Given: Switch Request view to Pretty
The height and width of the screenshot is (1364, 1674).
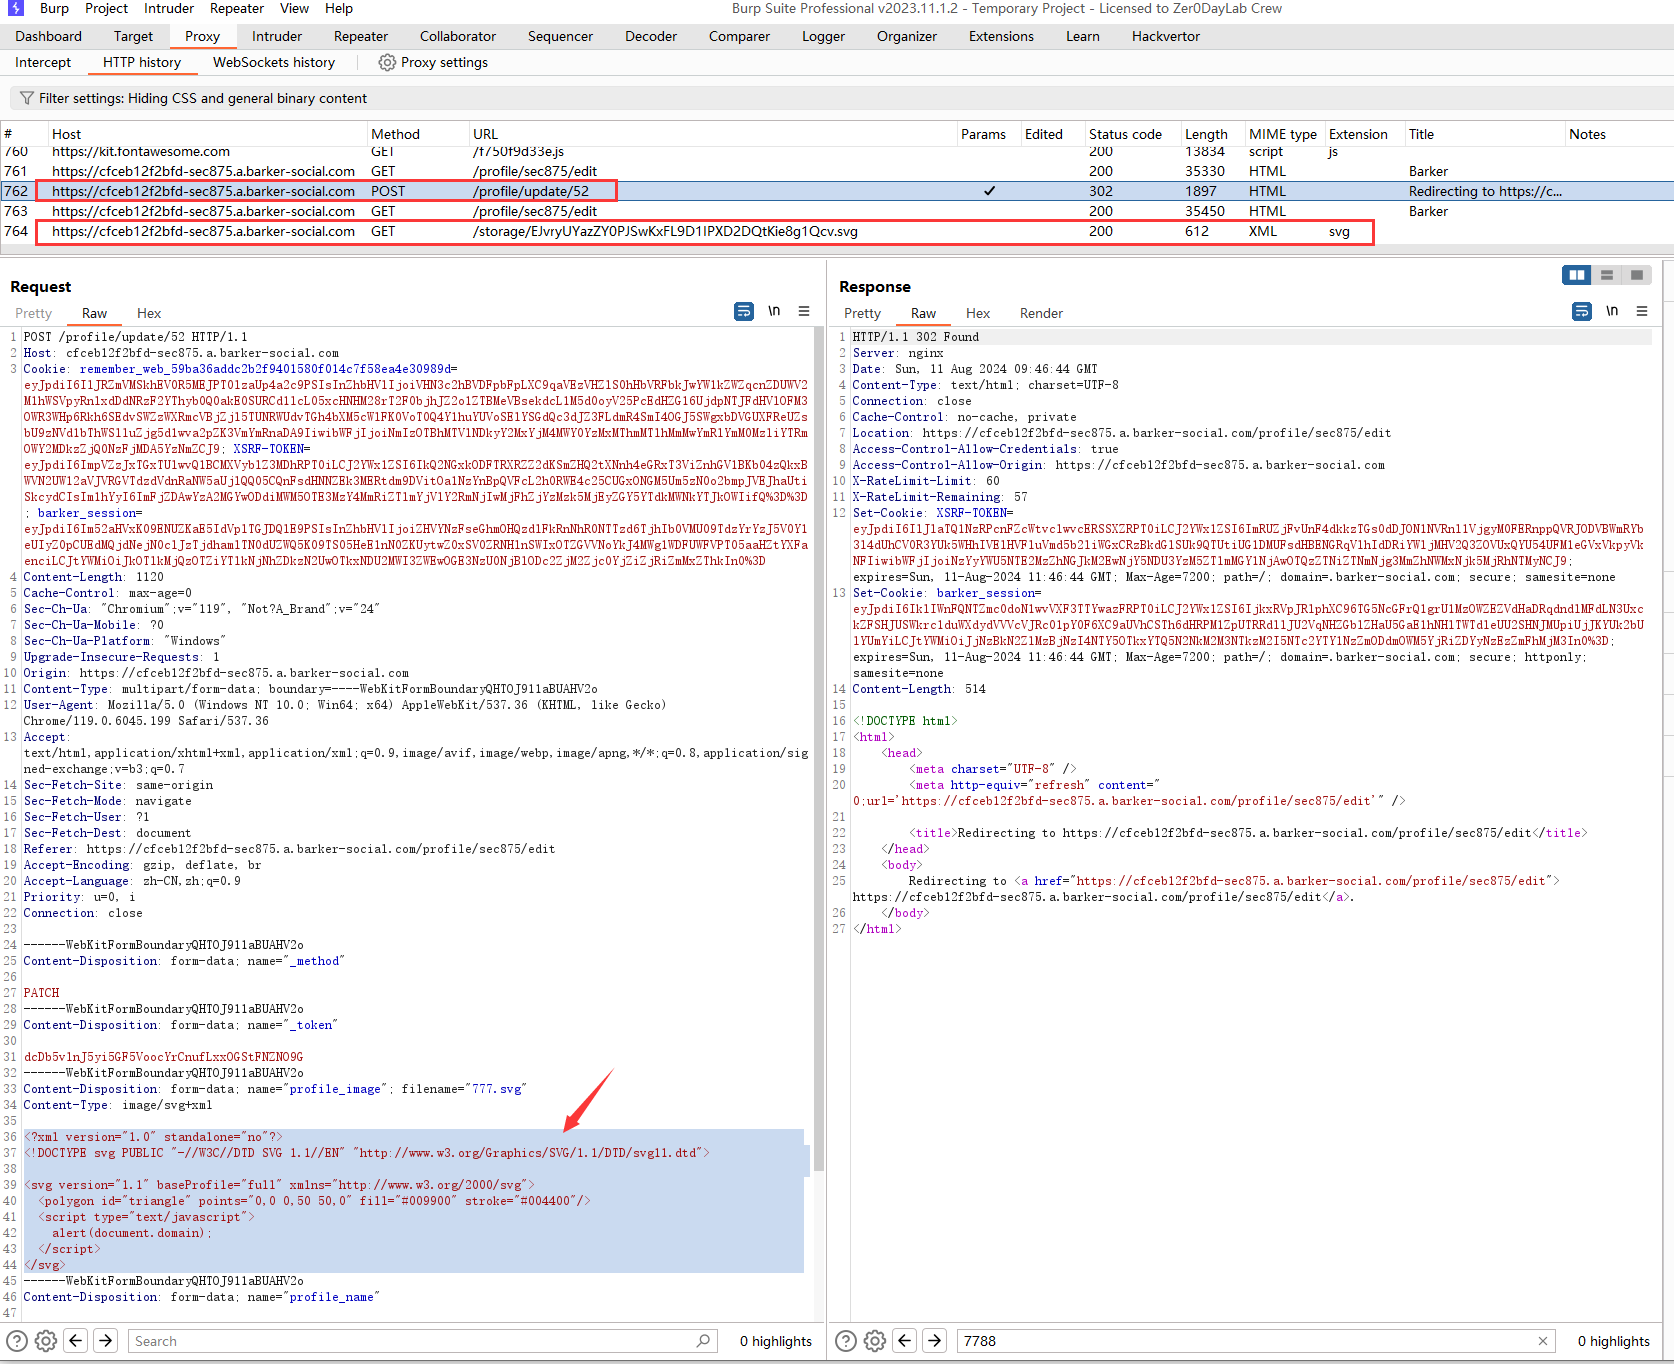Looking at the screenshot, I should click(x=33, y=313).
